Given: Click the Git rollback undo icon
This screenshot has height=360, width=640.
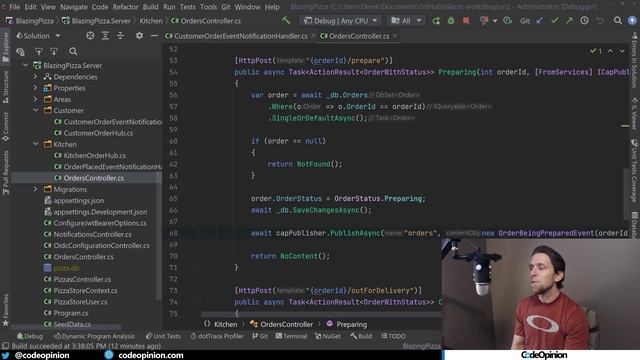Looking at the screenshot, I should coord(600,20).
